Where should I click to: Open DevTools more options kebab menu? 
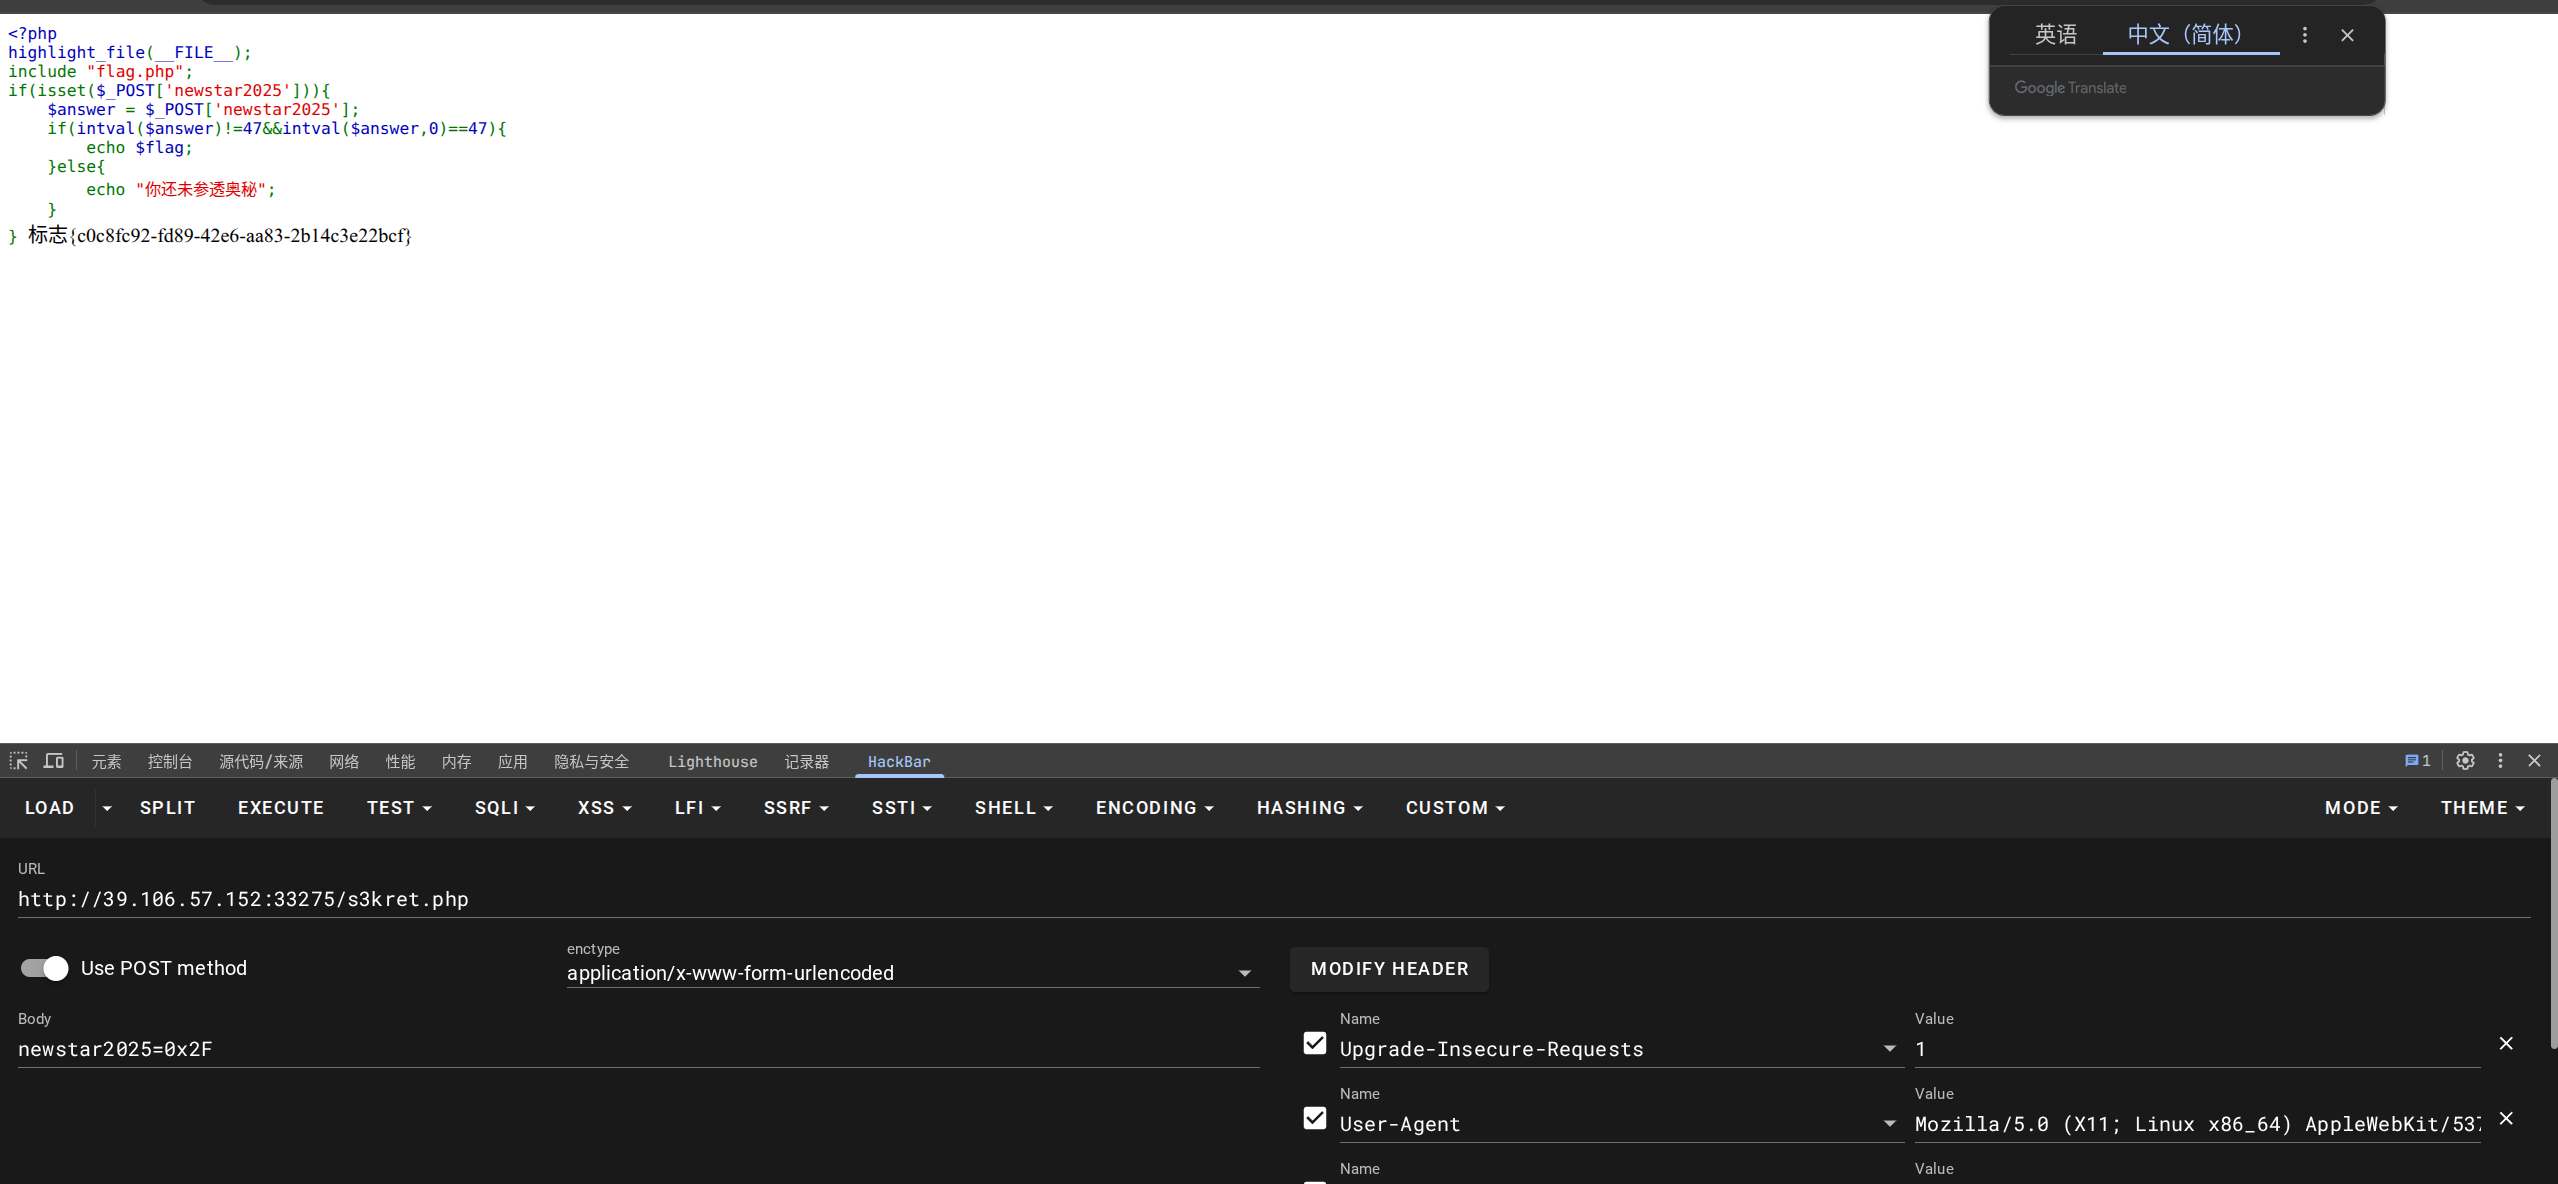2500,761
